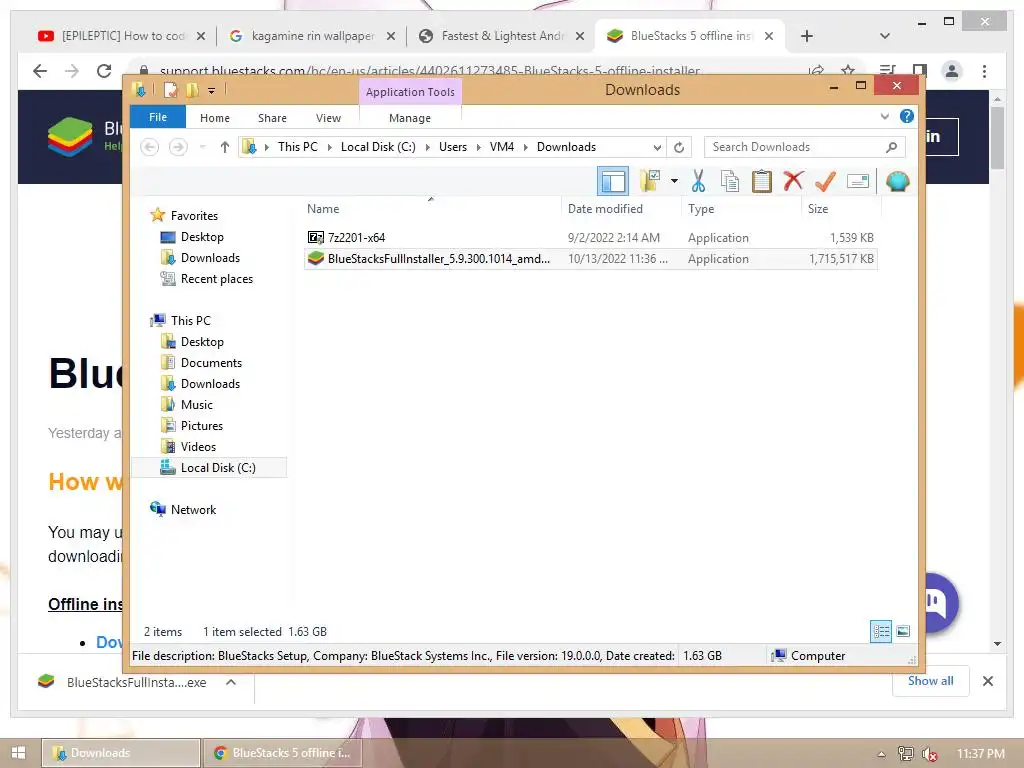
Task: Open Videos under This PC
Action: coord(188,447)
